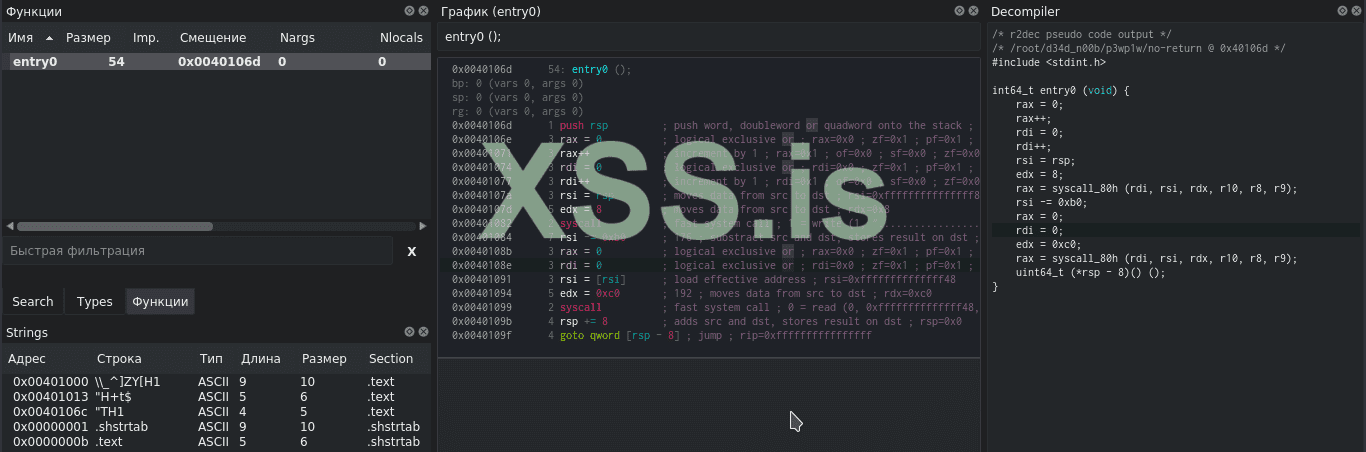
Task: Sort functions by Смещение column
Action: click(213, 38)
